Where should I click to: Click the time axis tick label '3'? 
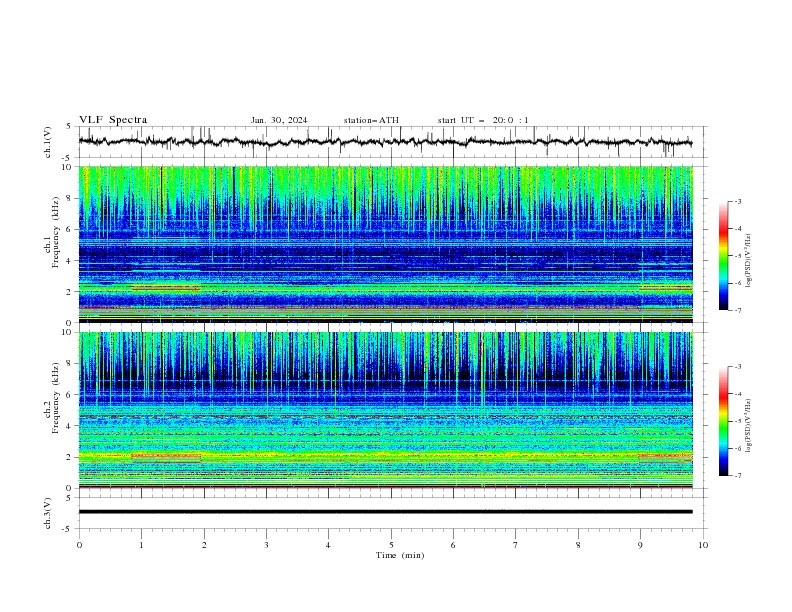[266, 545]
